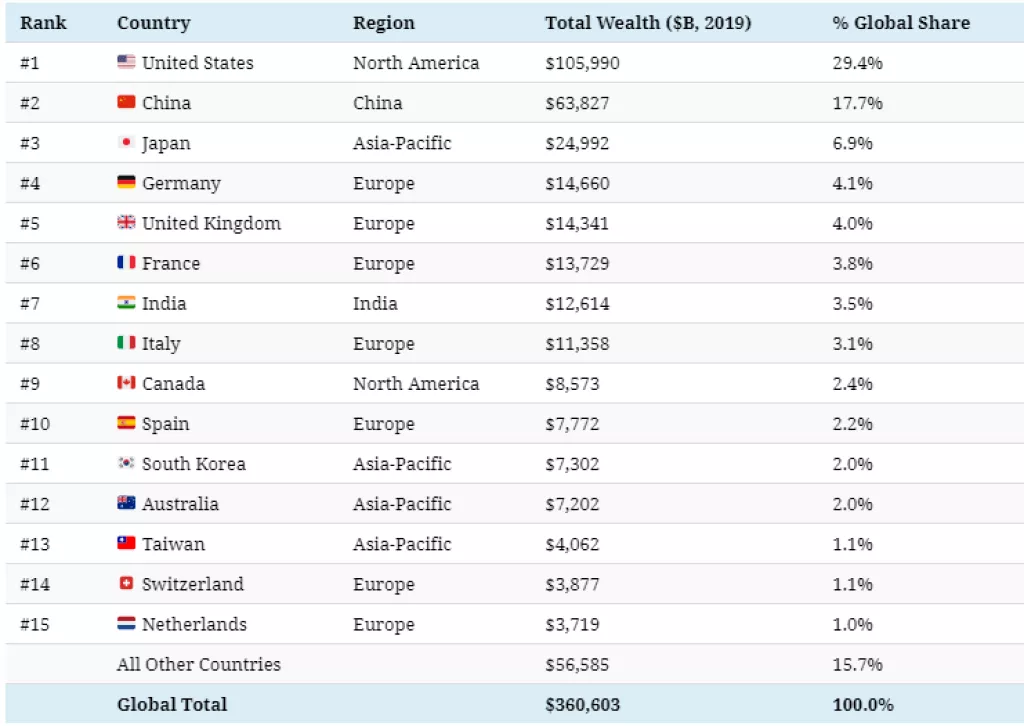Click the Total Wealth column header
Viewport: 1024px width, 726px height.
(x=647, y=22)
